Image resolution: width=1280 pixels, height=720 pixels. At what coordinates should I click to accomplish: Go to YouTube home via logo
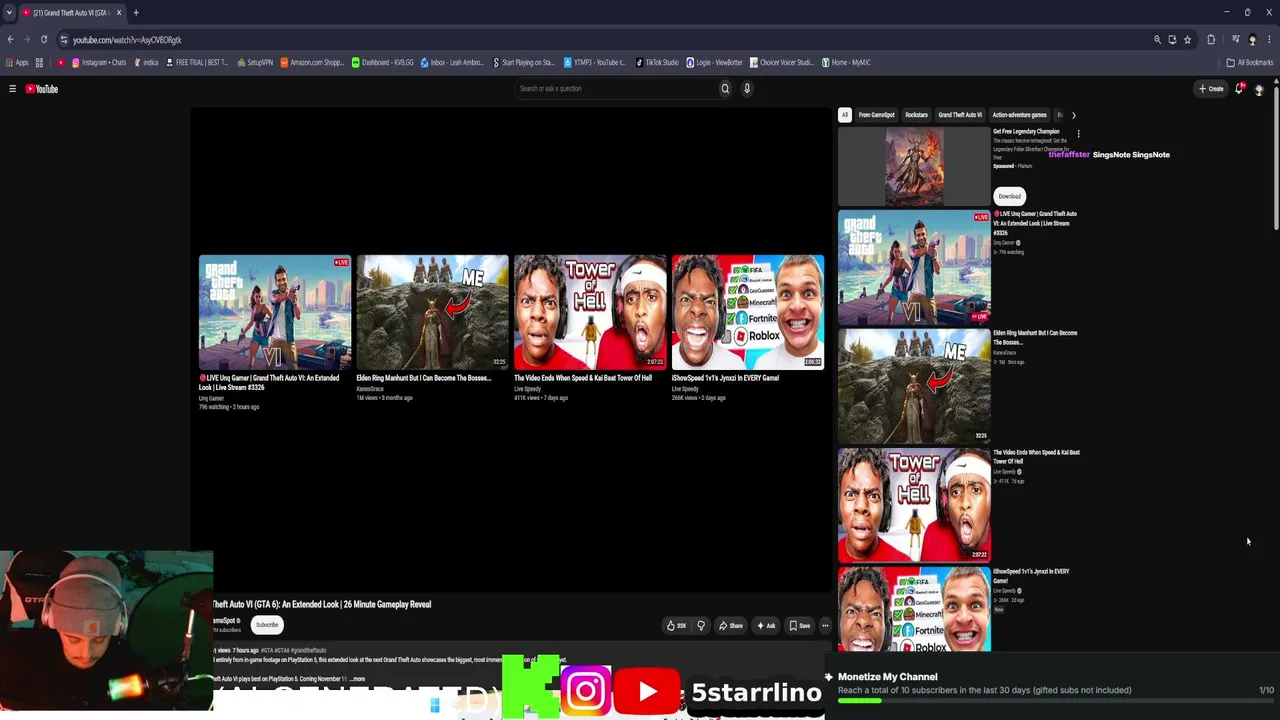coord(42,89)
